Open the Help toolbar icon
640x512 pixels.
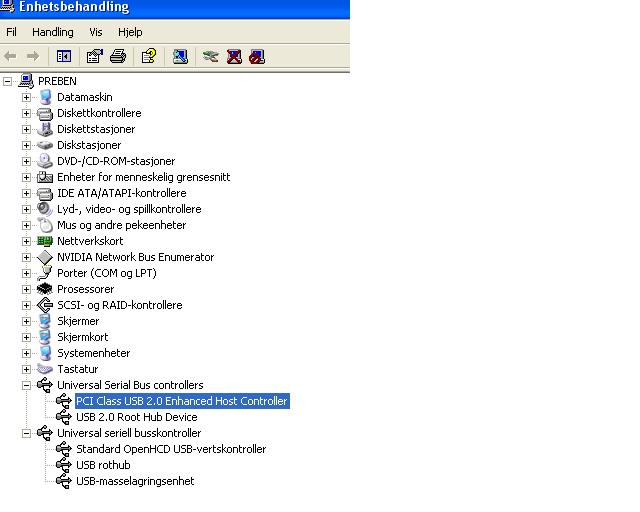[x=149, y=56]
